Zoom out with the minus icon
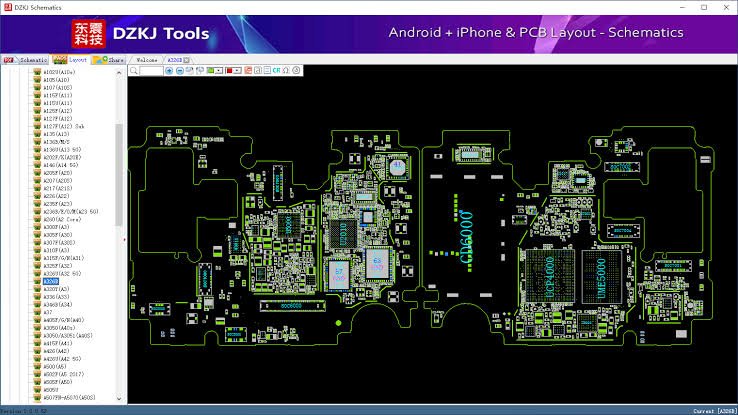This screenshot has width=738, height=415. tap(179, 71)
